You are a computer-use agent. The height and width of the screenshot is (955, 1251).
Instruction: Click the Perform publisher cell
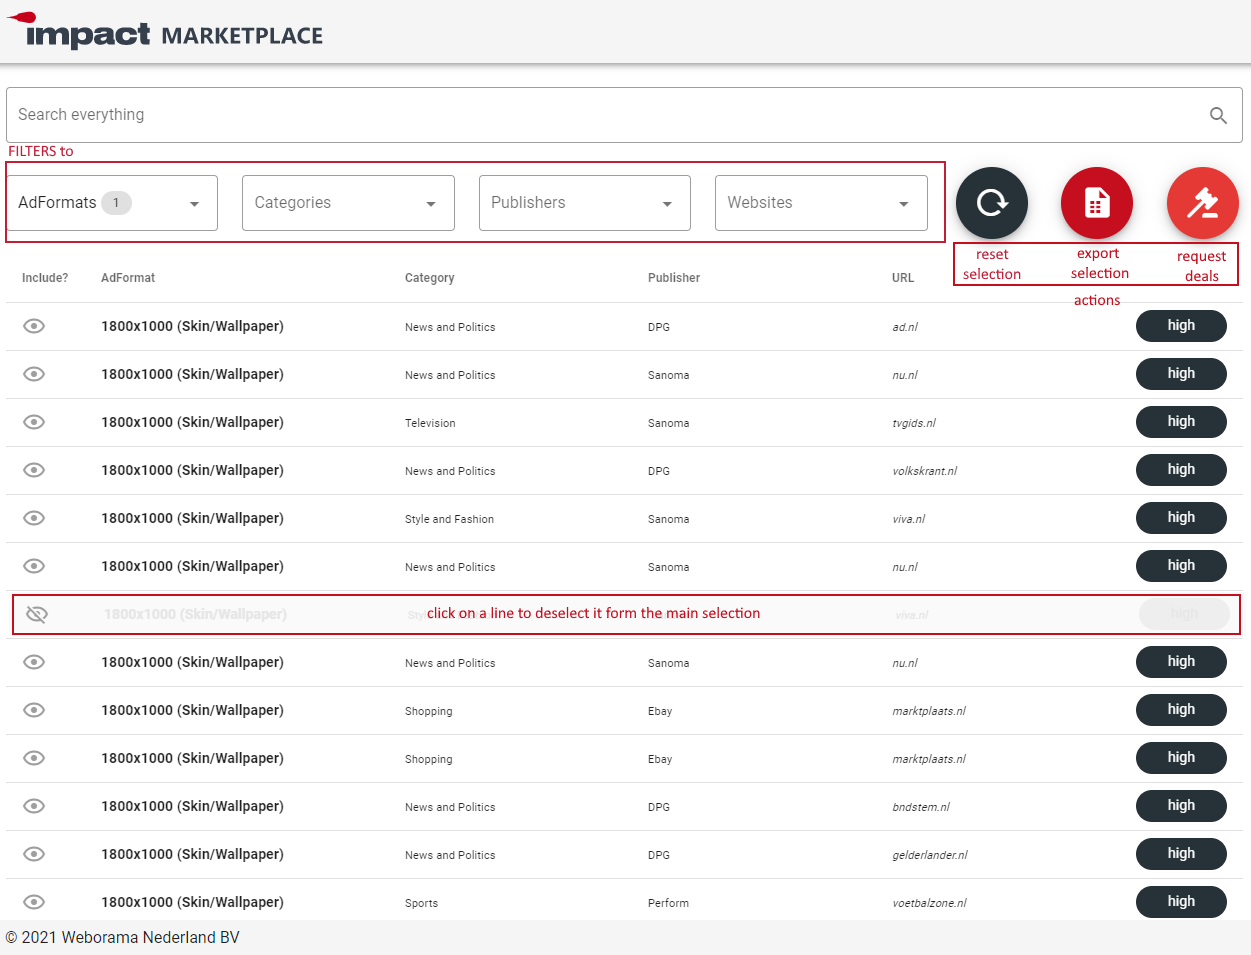coord(668,903)
